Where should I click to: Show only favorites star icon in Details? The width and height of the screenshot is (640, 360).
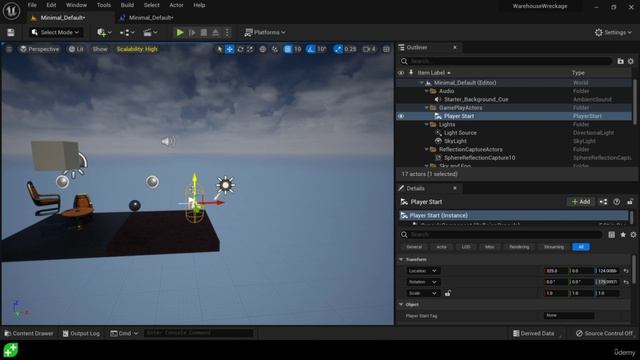coord(623,235)
